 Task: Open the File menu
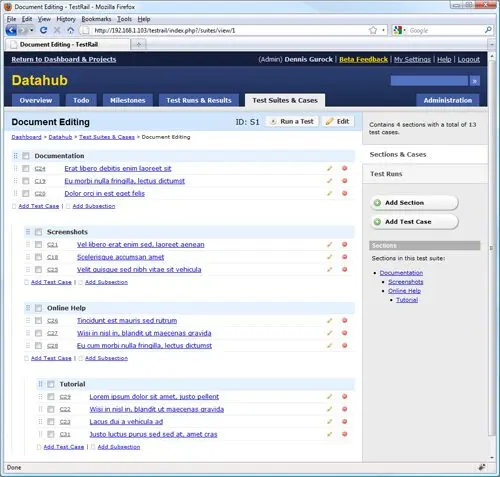pyautogui.click(x=11, y=19)
